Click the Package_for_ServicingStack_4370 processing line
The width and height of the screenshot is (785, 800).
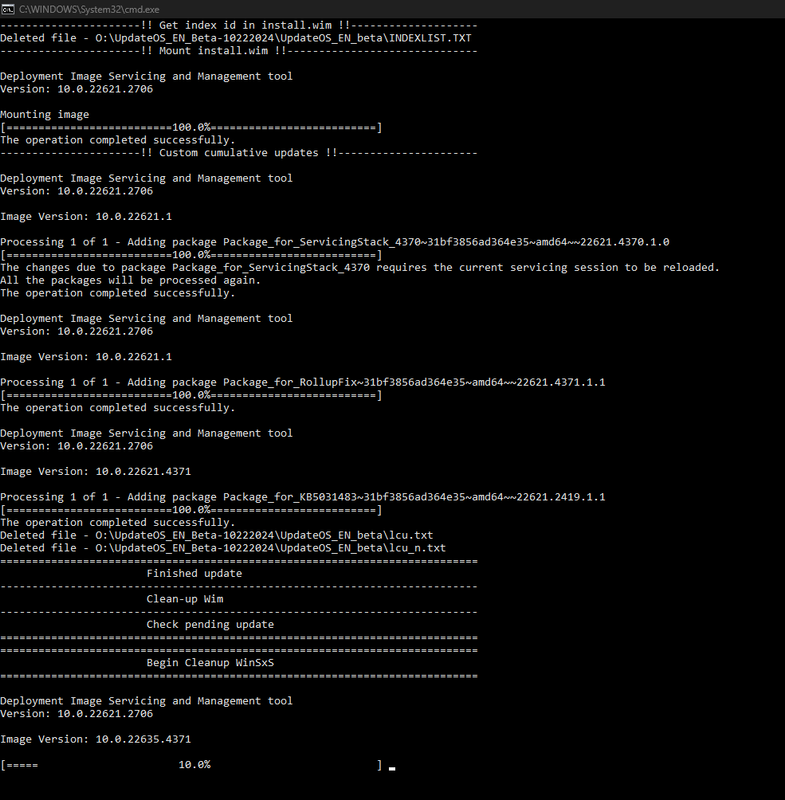click(335, 242)
